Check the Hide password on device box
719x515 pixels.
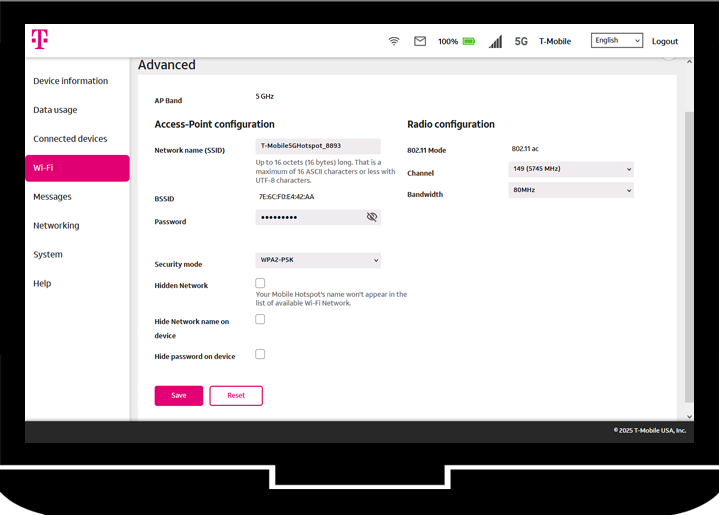click(x=260, y=354)
